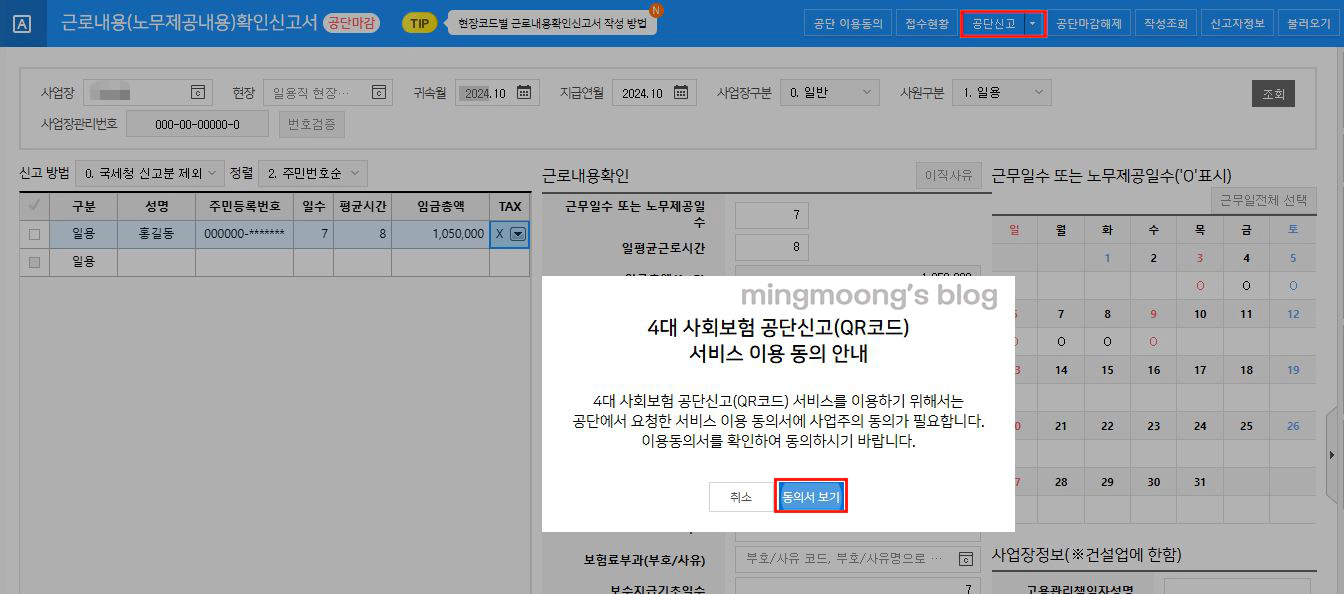Open the 부호/사유 code lookup icon
Image resolution: width=1344 pixels, height=594 pixels.
point(965,560)
